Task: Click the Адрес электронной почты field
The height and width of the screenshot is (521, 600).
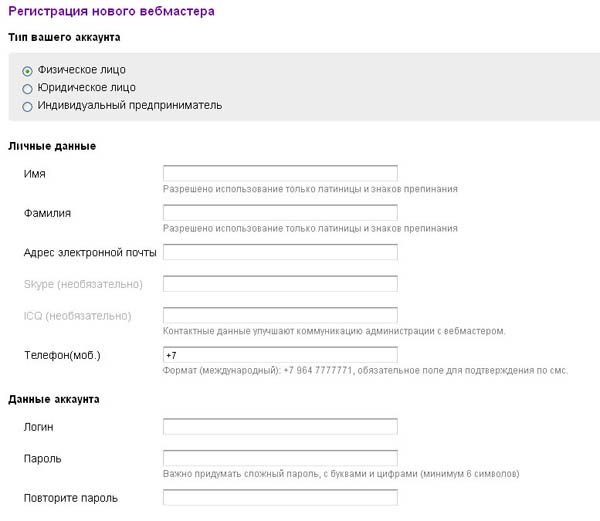Action: (280, 251)
